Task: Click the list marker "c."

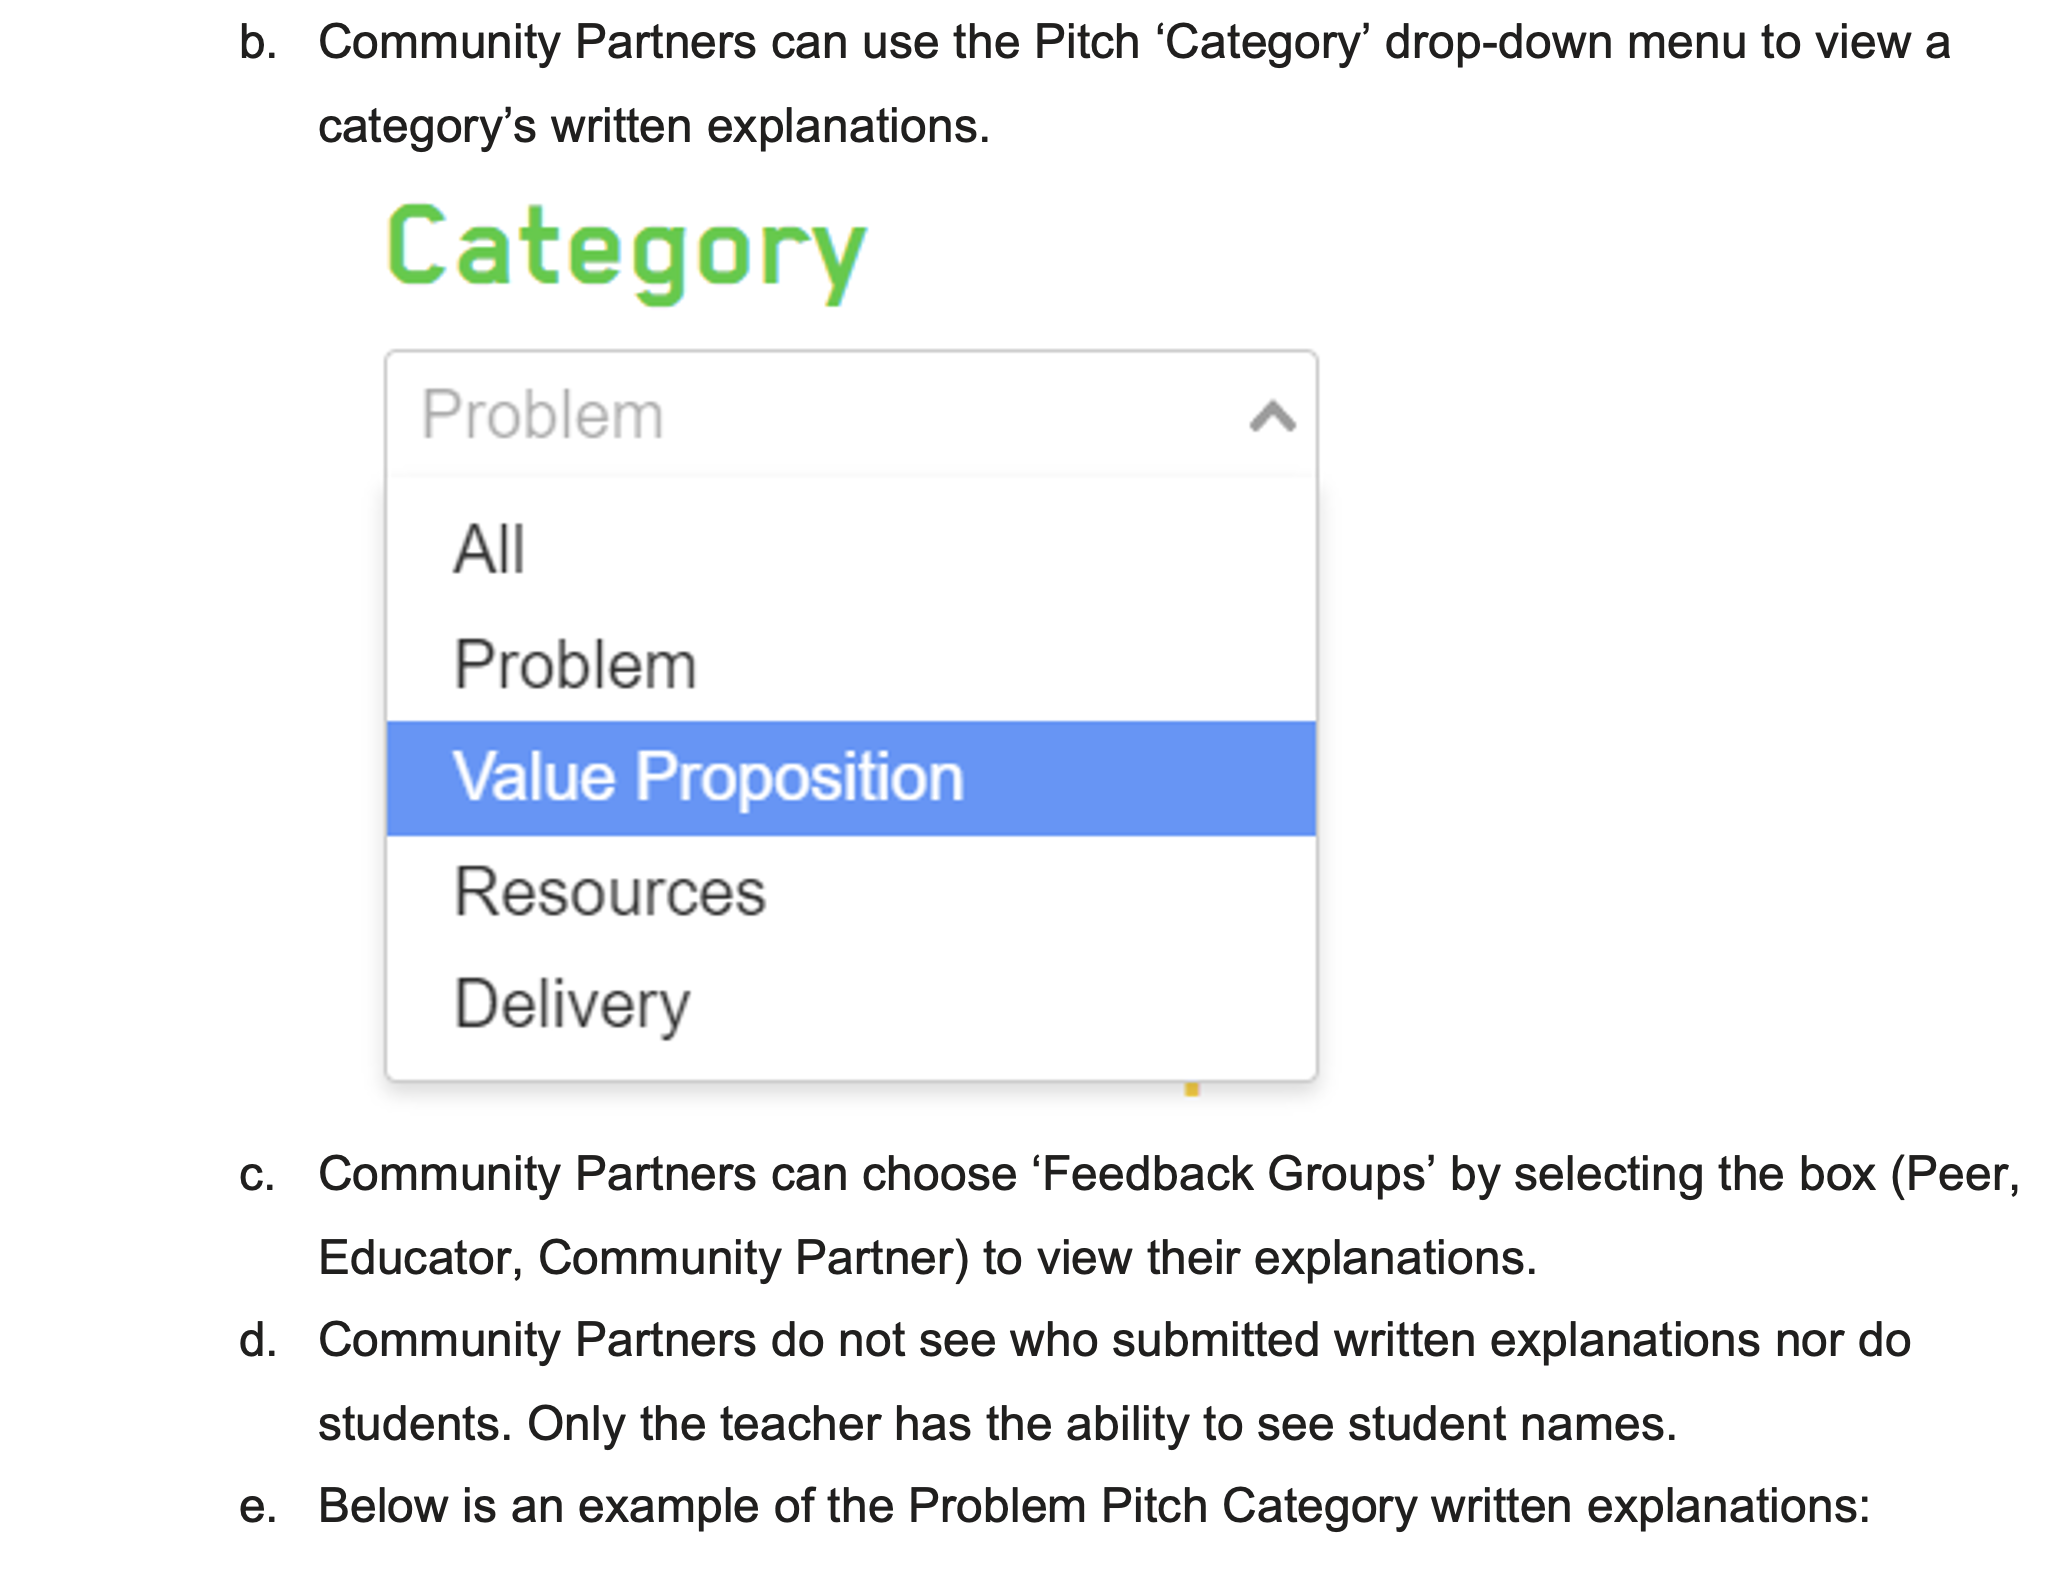Action: (257, 1174)
